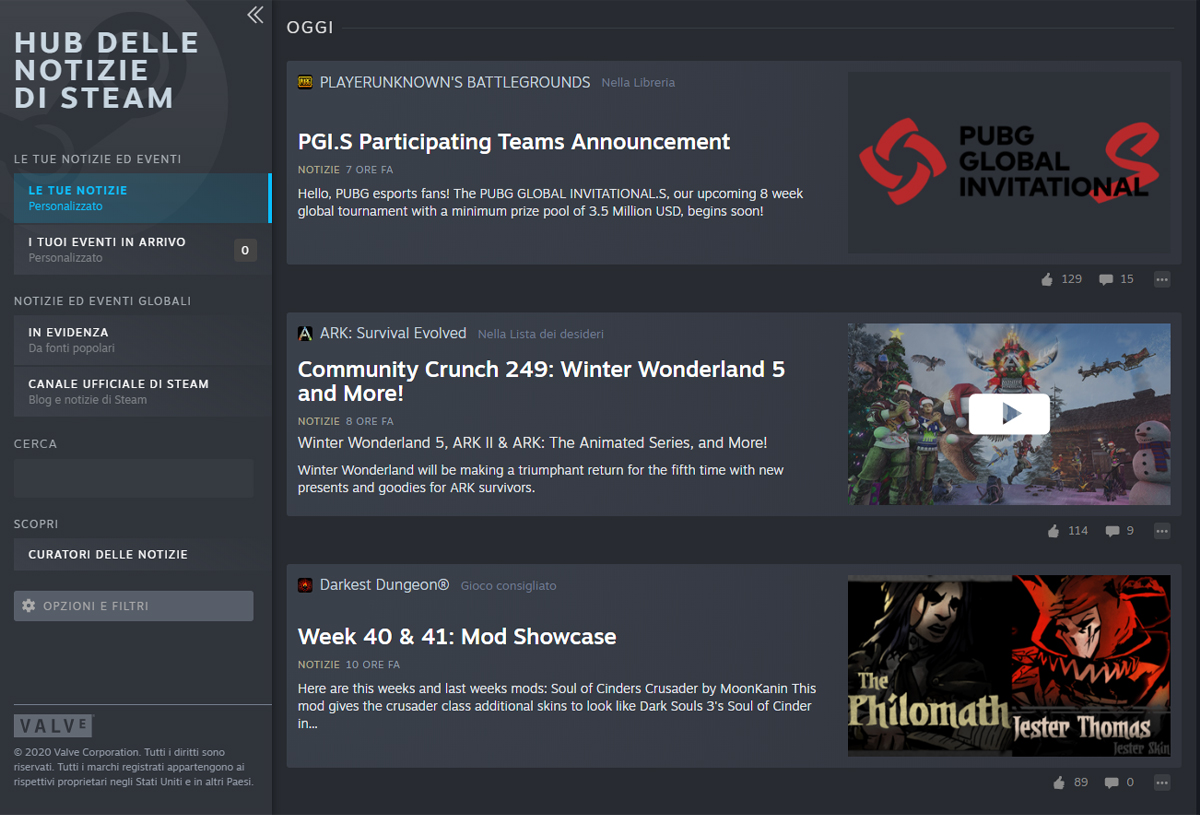Open comments on the PUBG announcement
Screen dimensions: 1200x815
1106,280
